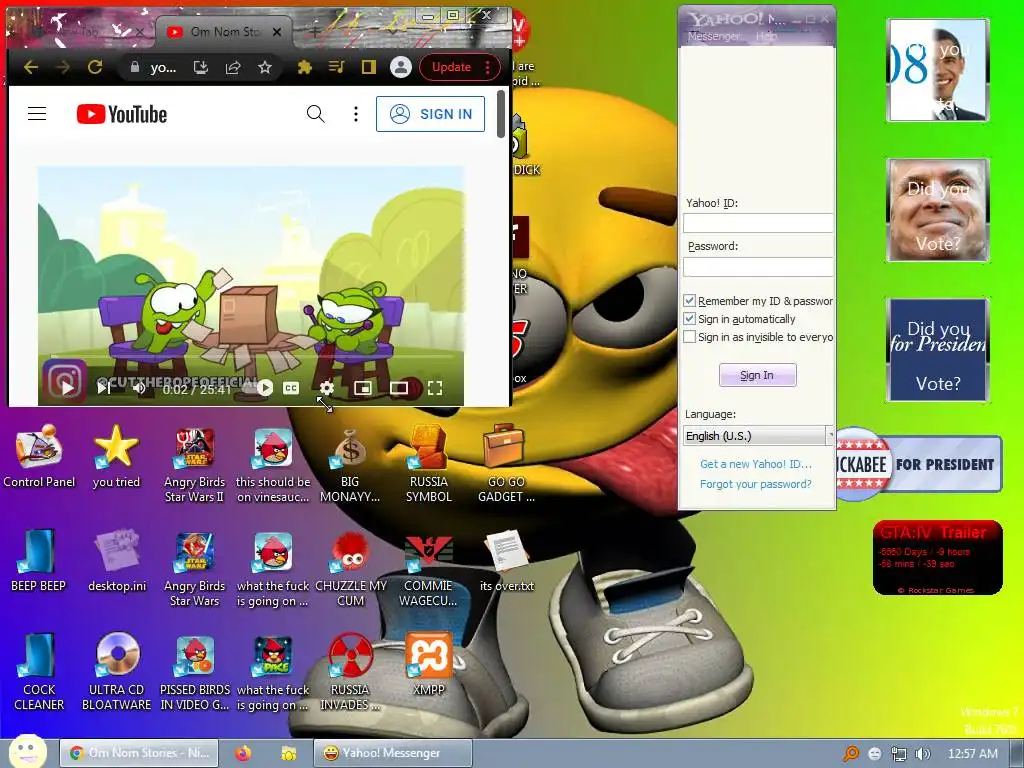The image size is (1024, 768).
Task: Select BIG MONAYY money bag icon
Action: (x=350, y=465)
